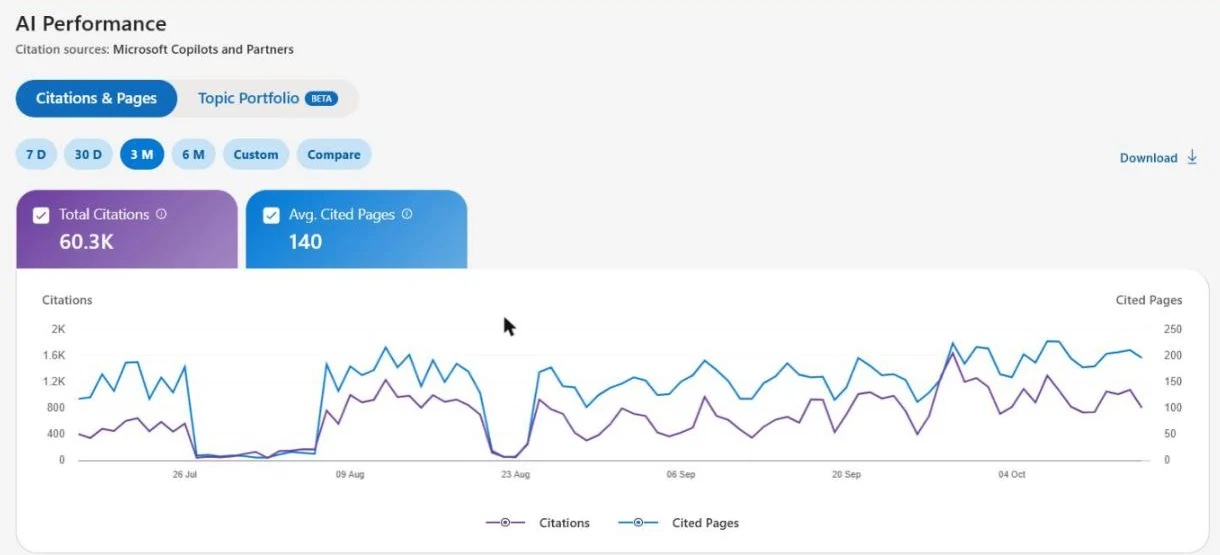The height and width of the screenshot is (555, 1220).
Task: Click the 1.6K label on Citations axis
Action: (x=54, y=355)
